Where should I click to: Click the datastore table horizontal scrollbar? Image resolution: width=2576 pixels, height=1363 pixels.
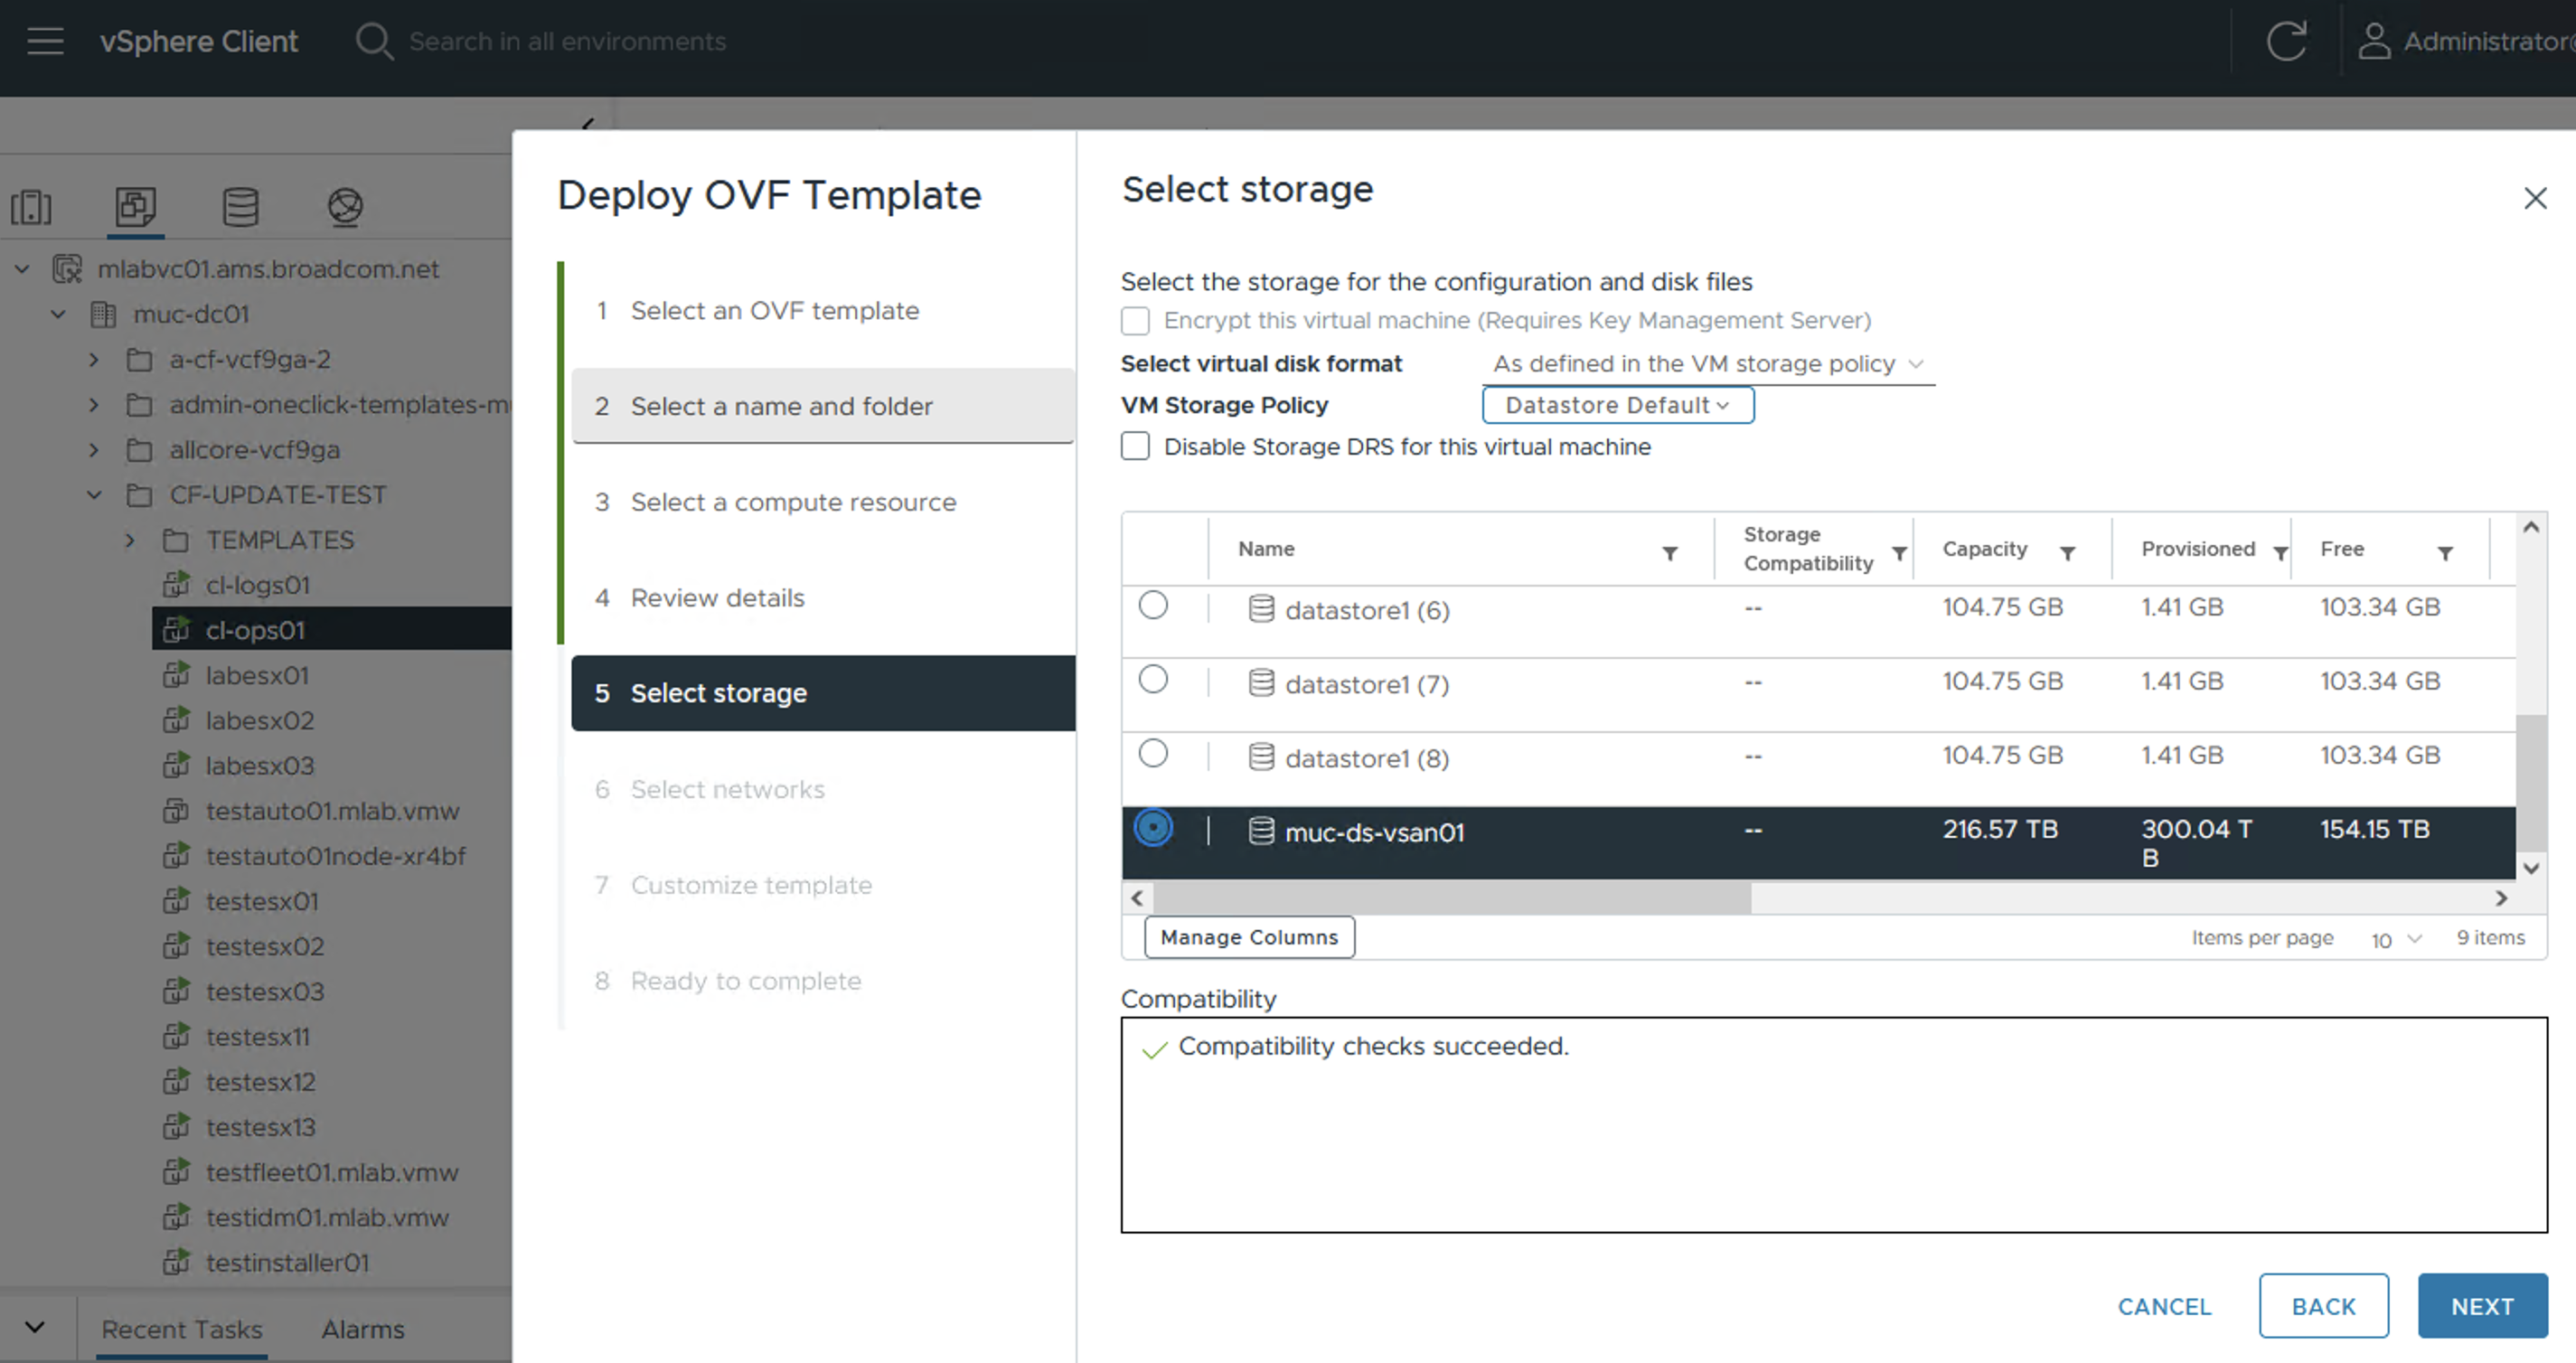1450,898
